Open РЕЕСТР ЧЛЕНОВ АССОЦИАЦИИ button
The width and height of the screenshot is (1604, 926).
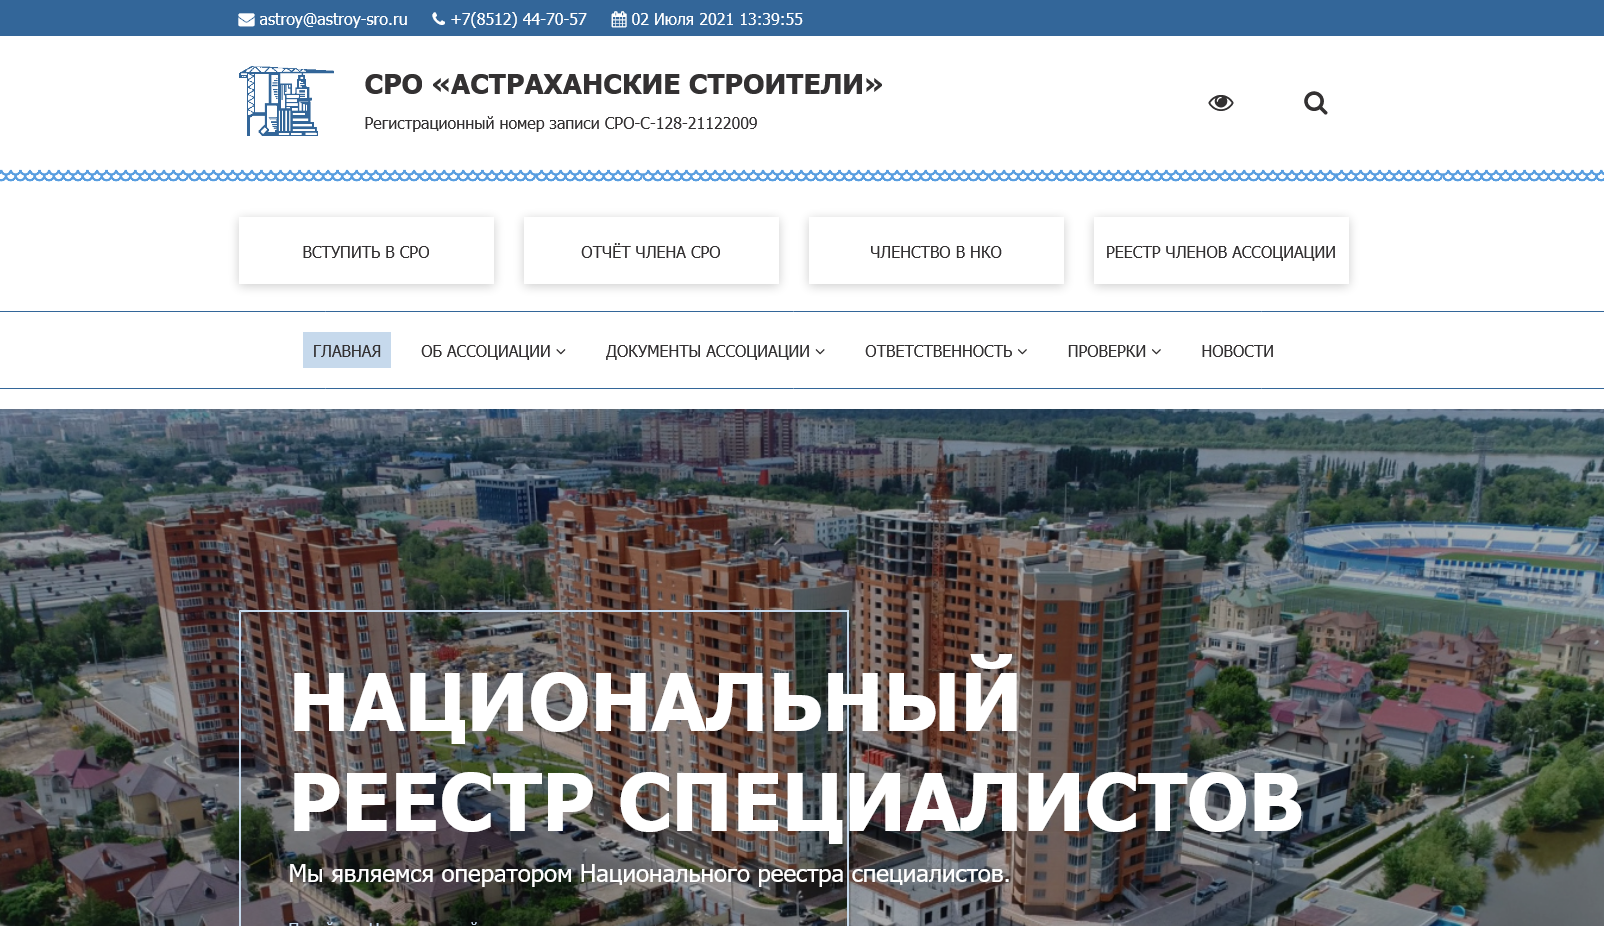(x=1220, y=252)
